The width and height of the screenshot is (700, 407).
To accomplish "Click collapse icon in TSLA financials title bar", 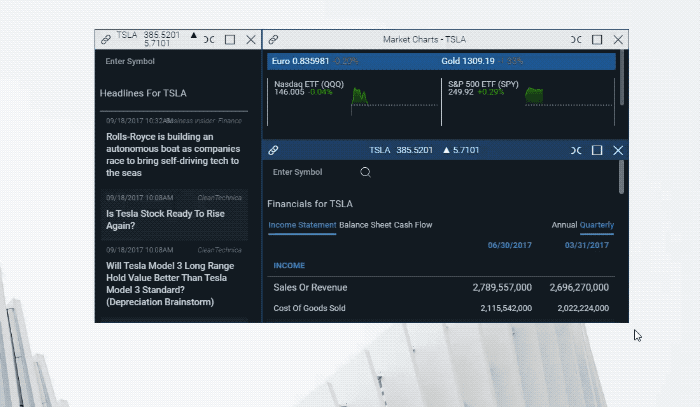I will point(576,150).
